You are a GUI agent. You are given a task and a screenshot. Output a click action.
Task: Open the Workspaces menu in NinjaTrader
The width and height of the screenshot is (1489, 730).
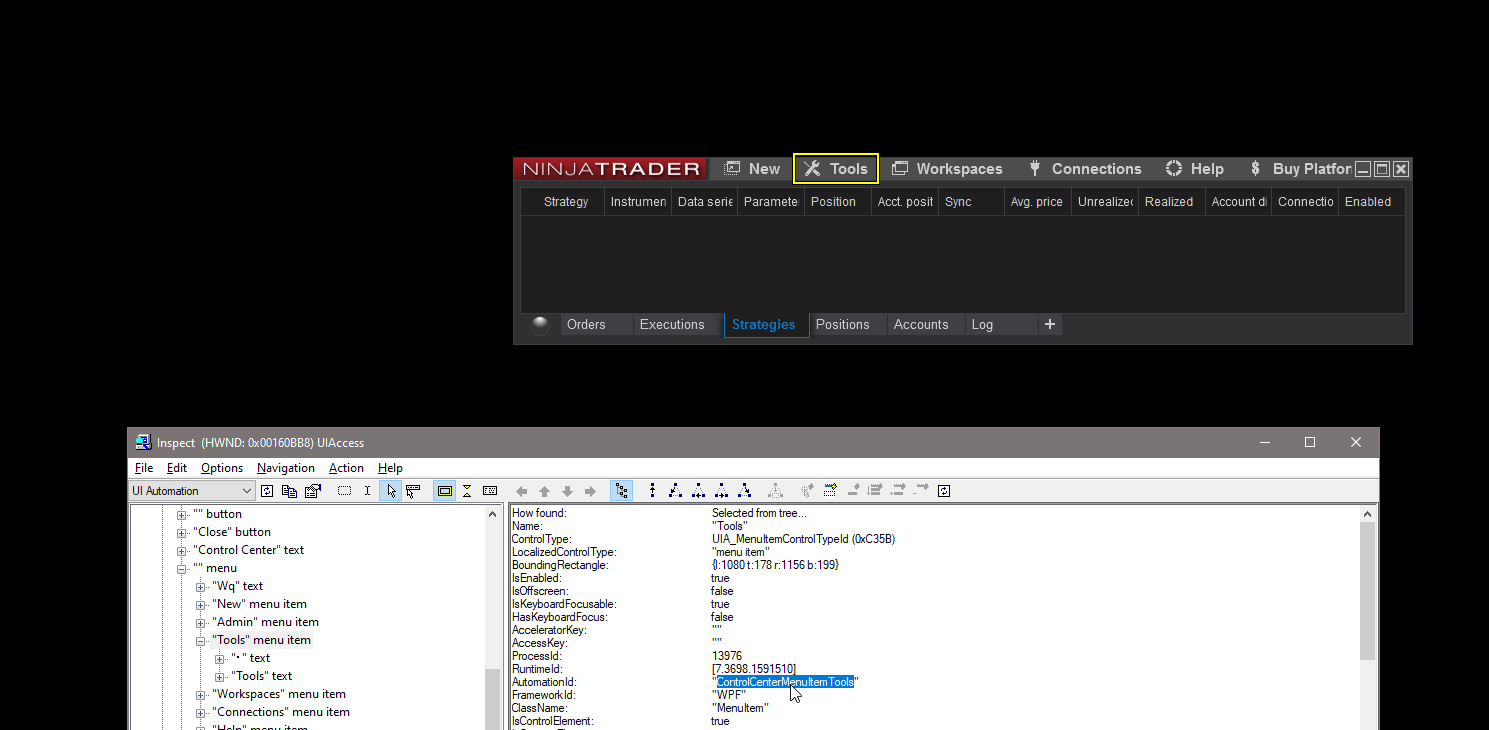tap(947, 169)
